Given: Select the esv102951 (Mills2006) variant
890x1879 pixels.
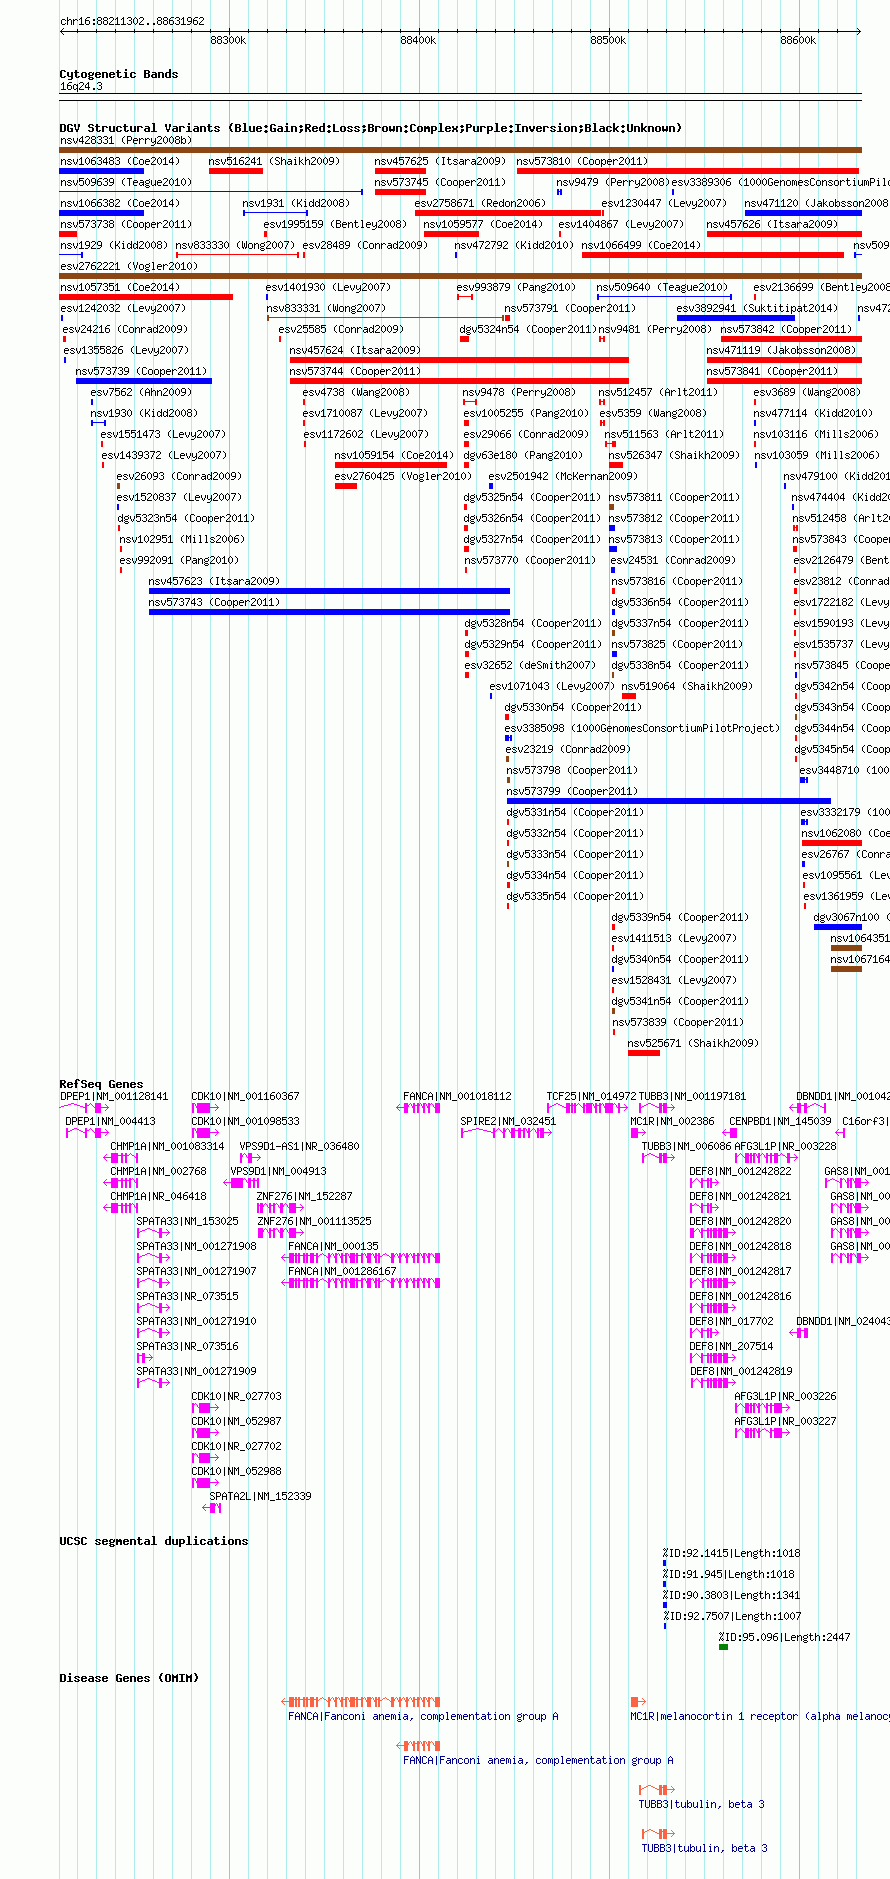Looking at the screenshot, I should pyautogui.click(x=182, y=539).
